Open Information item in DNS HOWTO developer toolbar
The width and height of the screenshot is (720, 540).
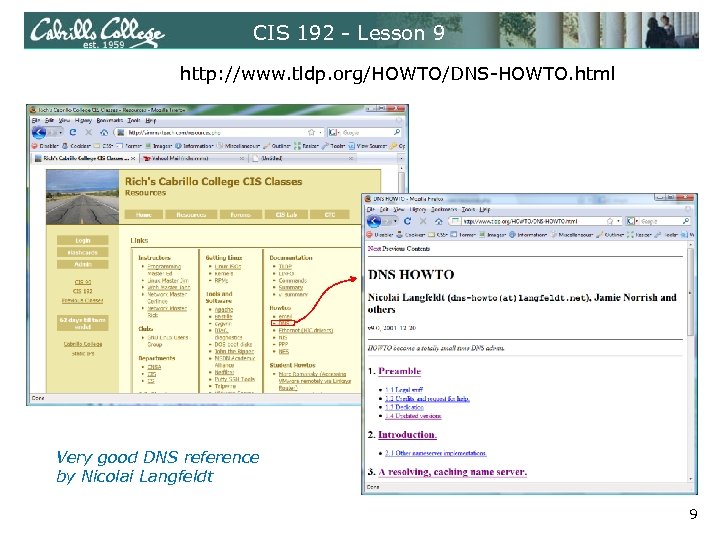(529, 234)
